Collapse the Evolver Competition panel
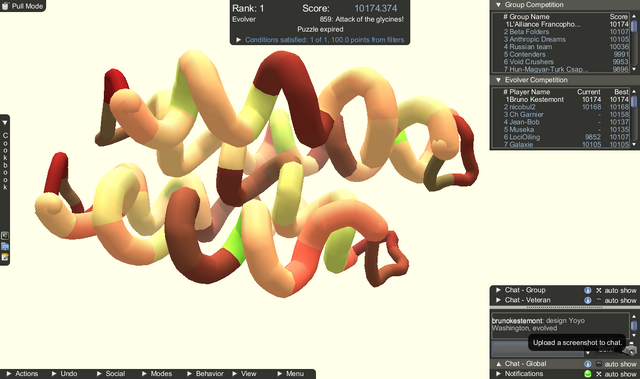 (498, 80)
